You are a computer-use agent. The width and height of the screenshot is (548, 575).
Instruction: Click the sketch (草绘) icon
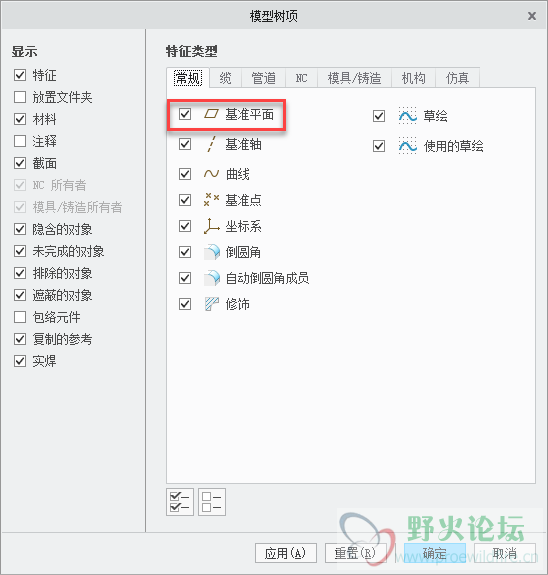408,116
